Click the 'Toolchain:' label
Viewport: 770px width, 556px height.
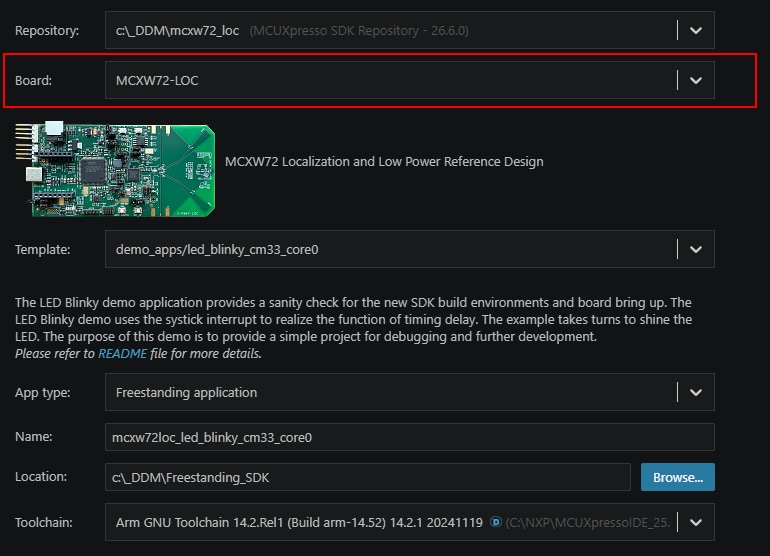43,522
